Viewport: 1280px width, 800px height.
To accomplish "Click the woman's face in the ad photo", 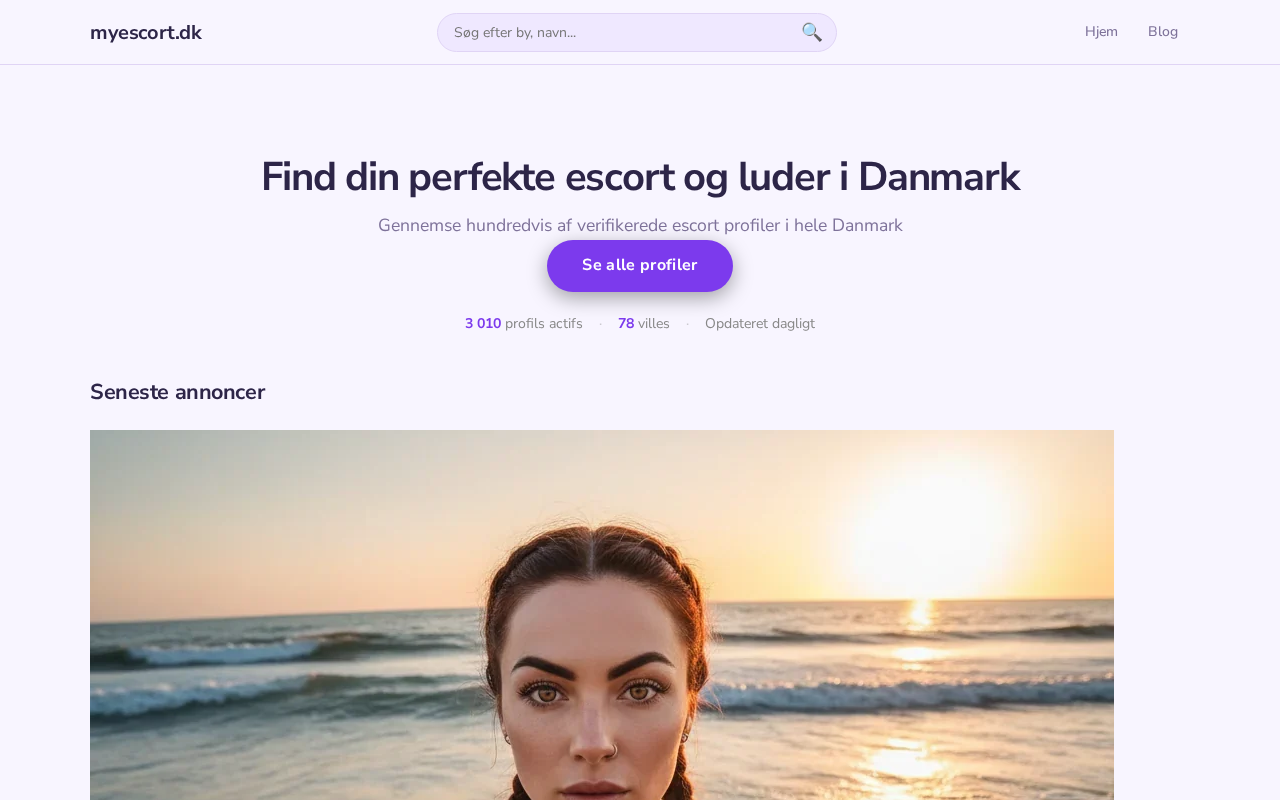I will click(x=601, y=700).
